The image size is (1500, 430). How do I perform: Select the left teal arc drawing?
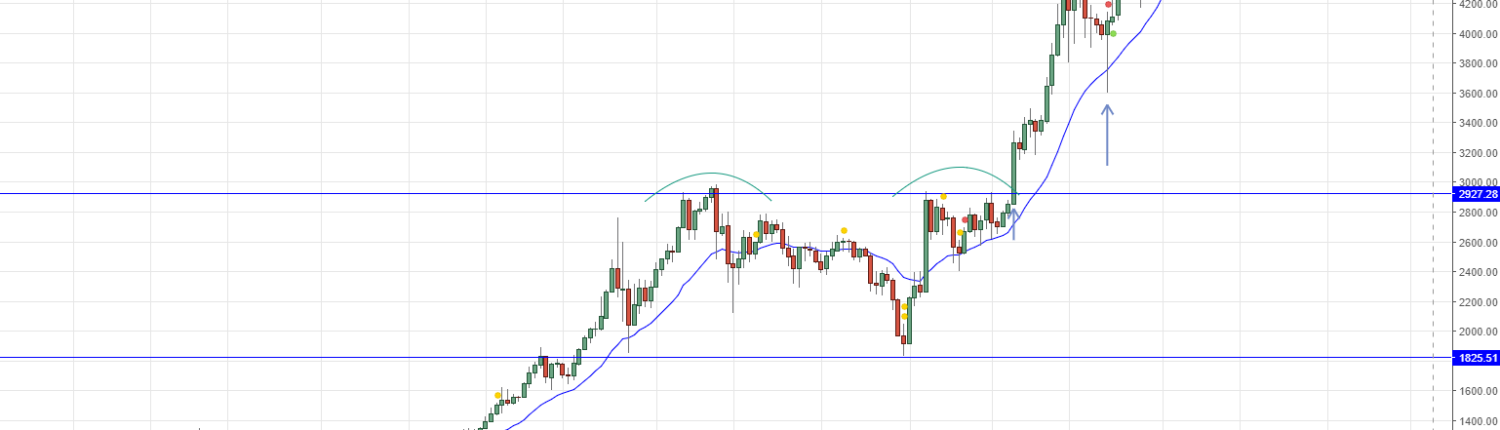708,174
